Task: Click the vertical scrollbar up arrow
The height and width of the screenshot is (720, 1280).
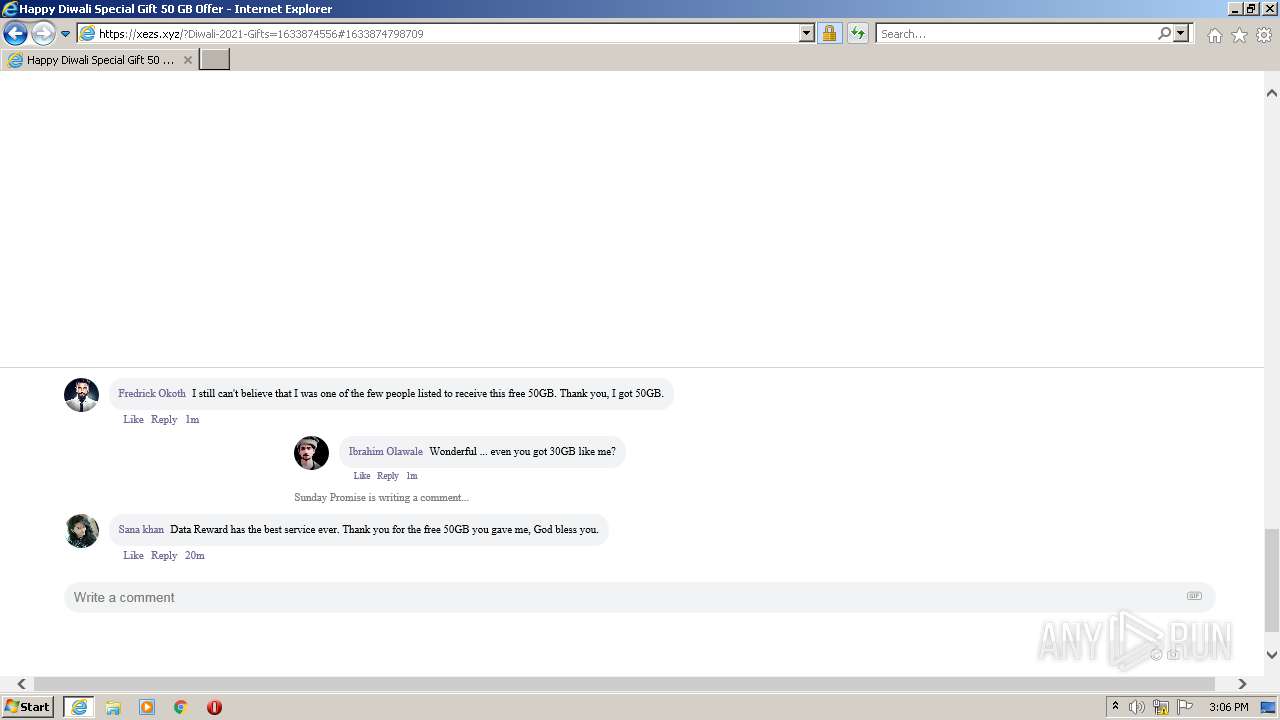Action: 1272,93
